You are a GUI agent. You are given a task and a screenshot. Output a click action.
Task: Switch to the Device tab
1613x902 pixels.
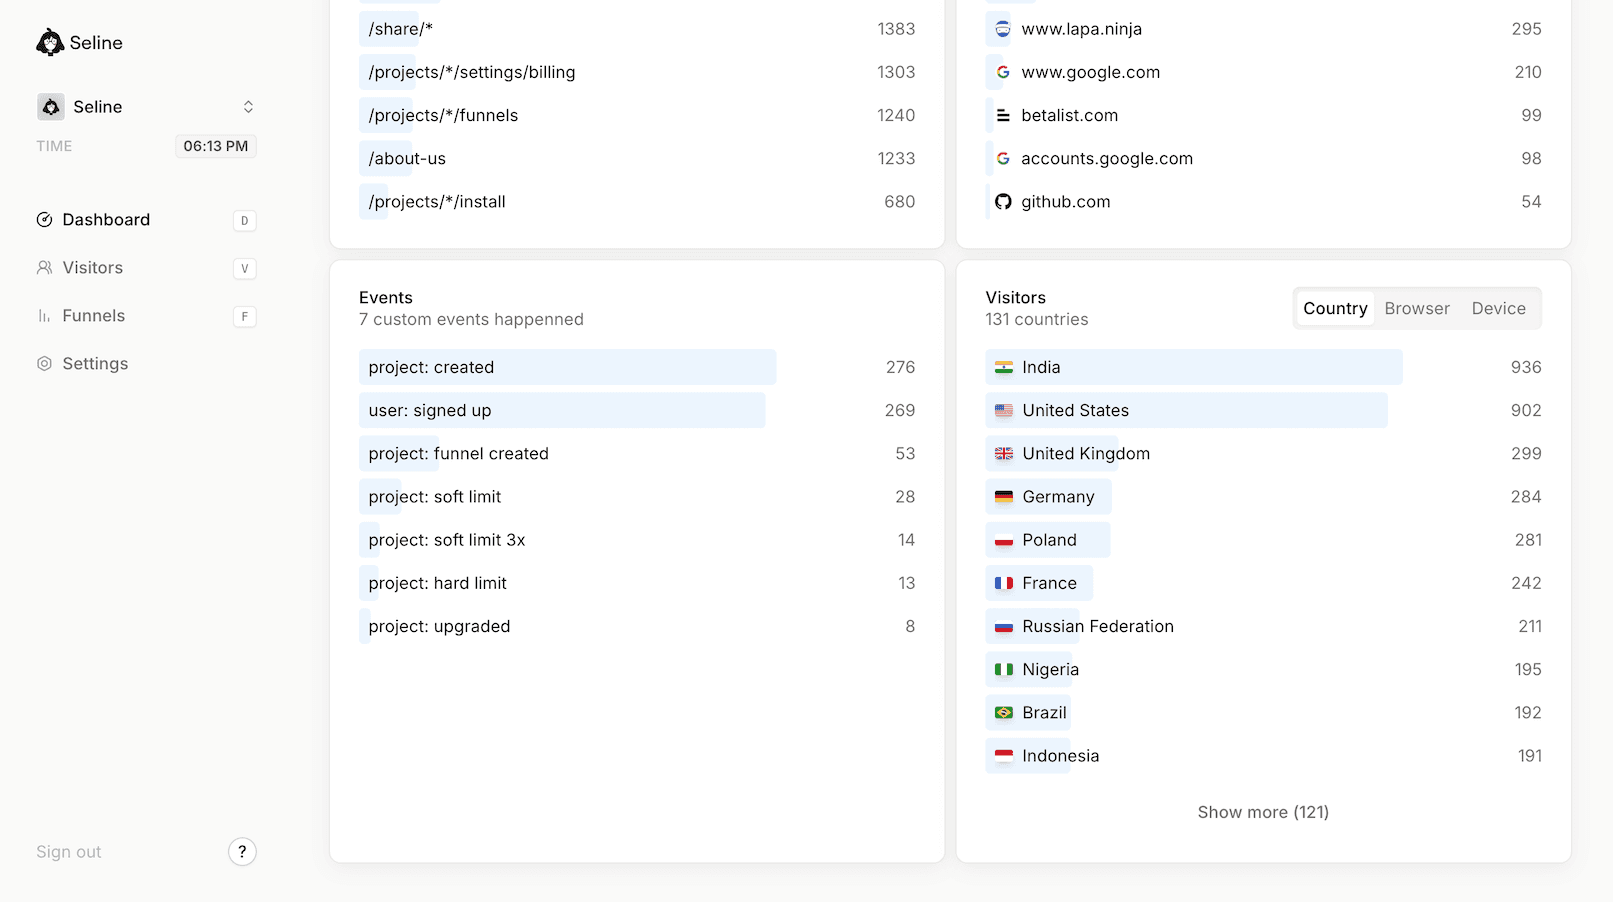[x=1498, y=309]
